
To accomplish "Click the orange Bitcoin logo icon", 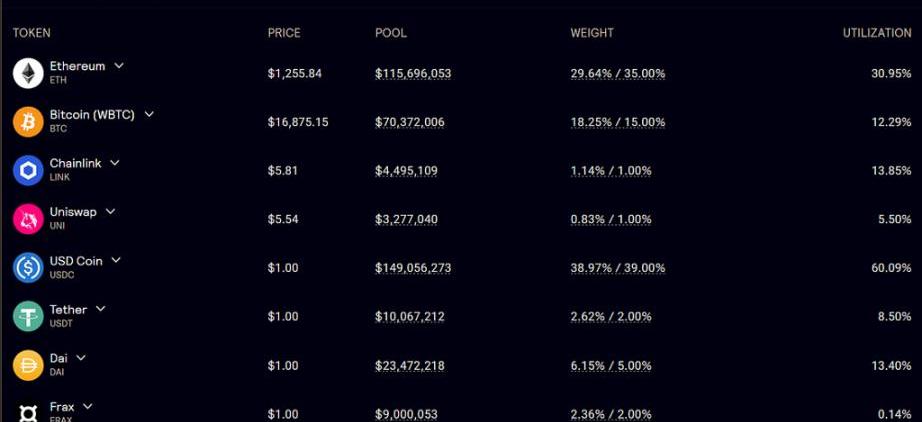I will pyautogui.click(x=28, y=122).
